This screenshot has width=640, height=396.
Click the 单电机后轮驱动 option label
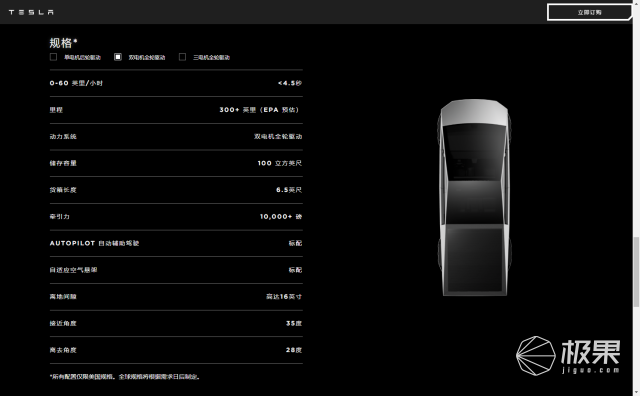(82, 58)
